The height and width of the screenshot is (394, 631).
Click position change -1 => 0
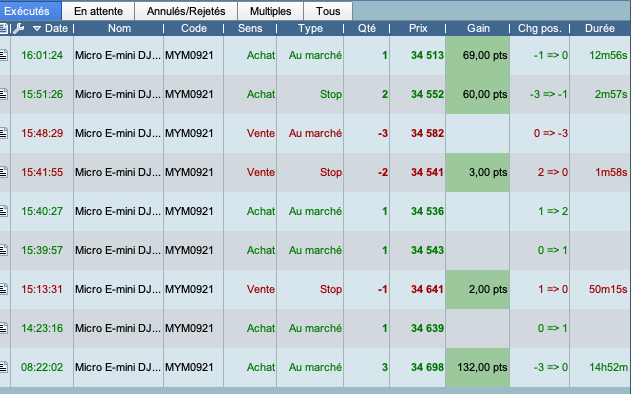point(551,55)
